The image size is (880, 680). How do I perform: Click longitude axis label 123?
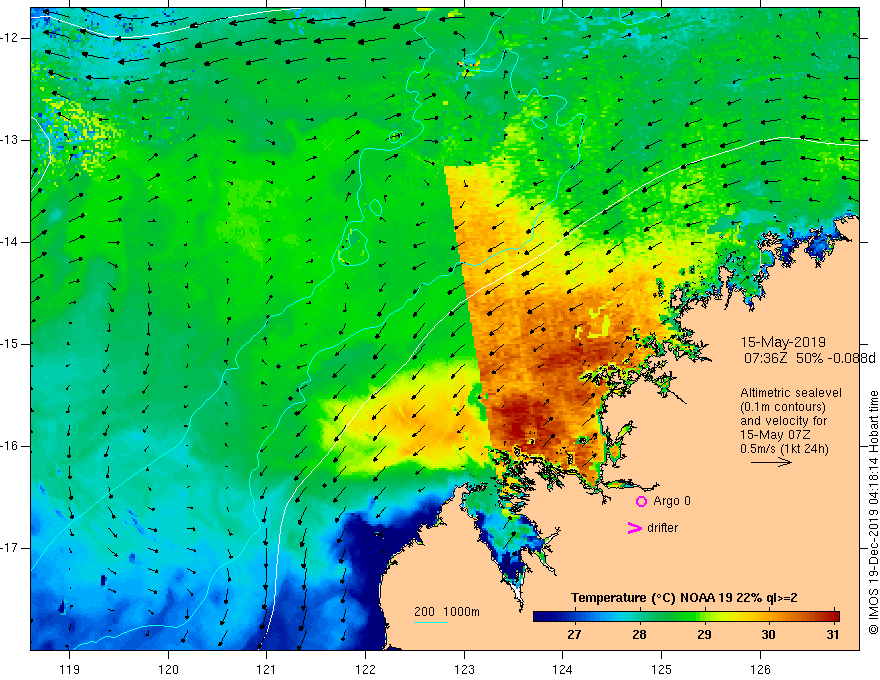point(464,669)
